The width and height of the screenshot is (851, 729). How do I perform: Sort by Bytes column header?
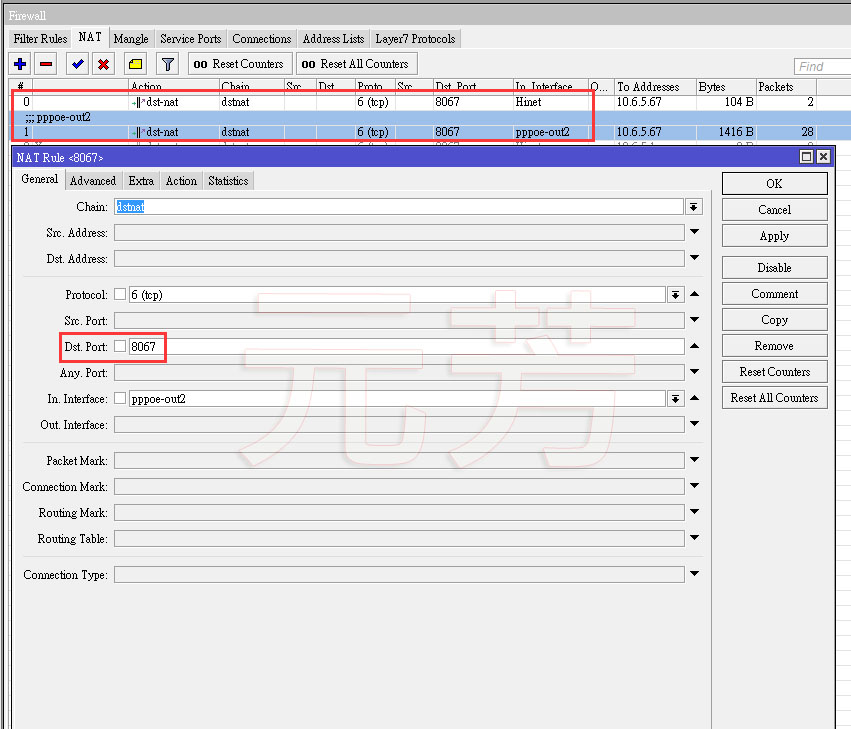pyautogui.click(x=726, y=87)
